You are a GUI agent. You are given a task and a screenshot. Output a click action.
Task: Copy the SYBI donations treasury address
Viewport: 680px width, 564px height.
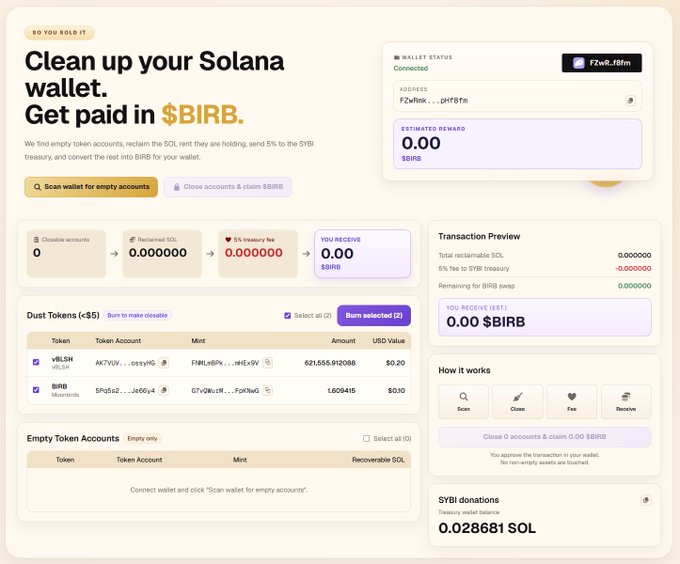tap(646, 500)
